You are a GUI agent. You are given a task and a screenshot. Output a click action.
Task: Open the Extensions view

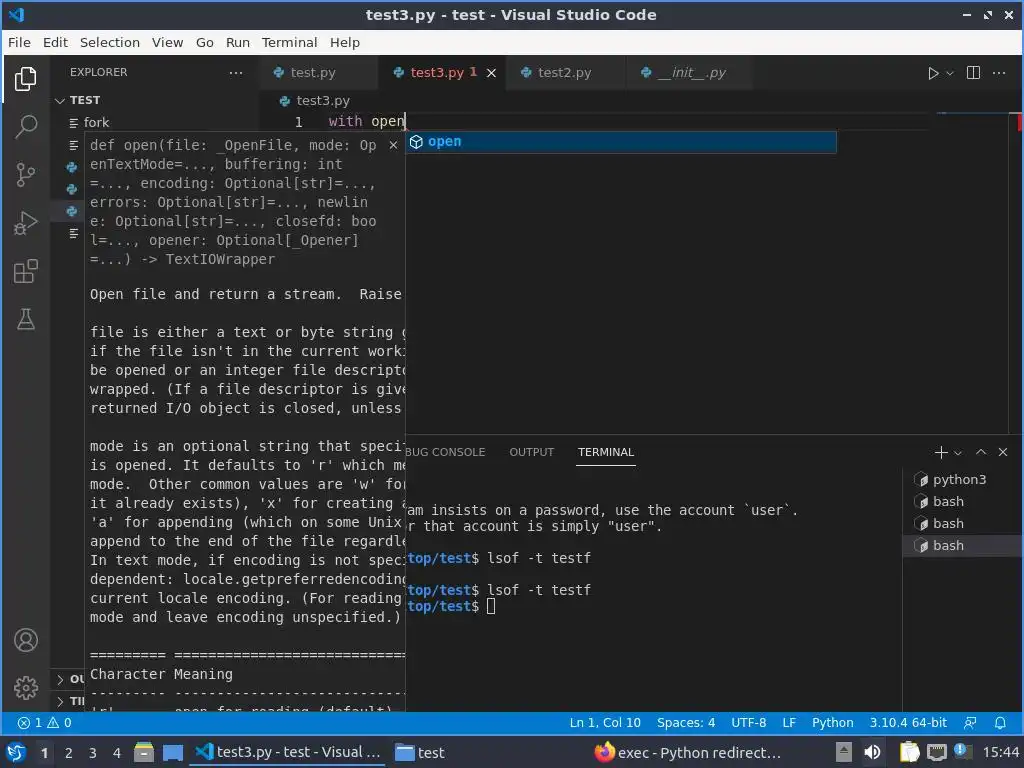click(x=25, y=271)
